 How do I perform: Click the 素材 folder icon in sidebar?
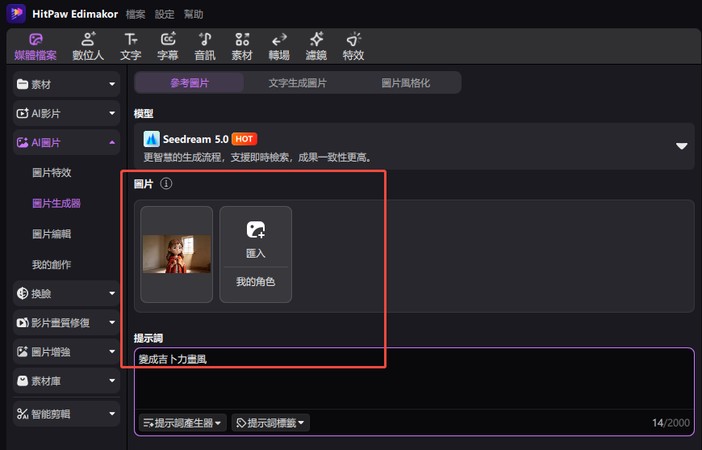(x=22, y=84)
